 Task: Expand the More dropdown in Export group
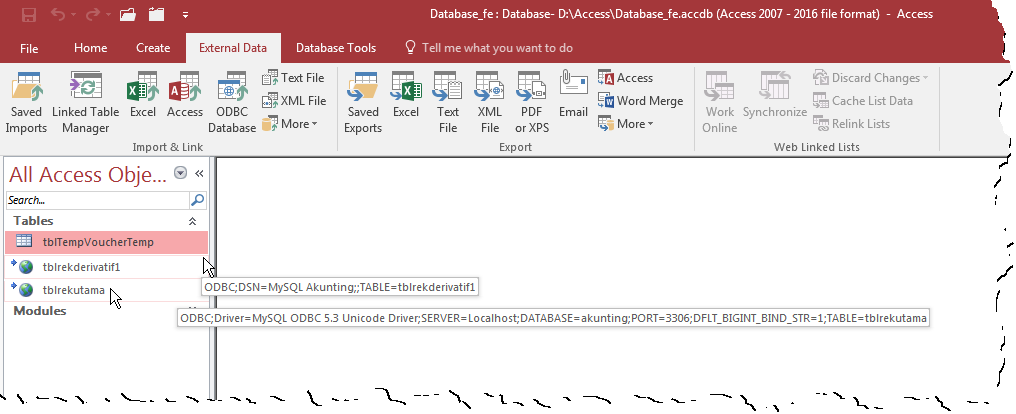[x=625, y=124]
